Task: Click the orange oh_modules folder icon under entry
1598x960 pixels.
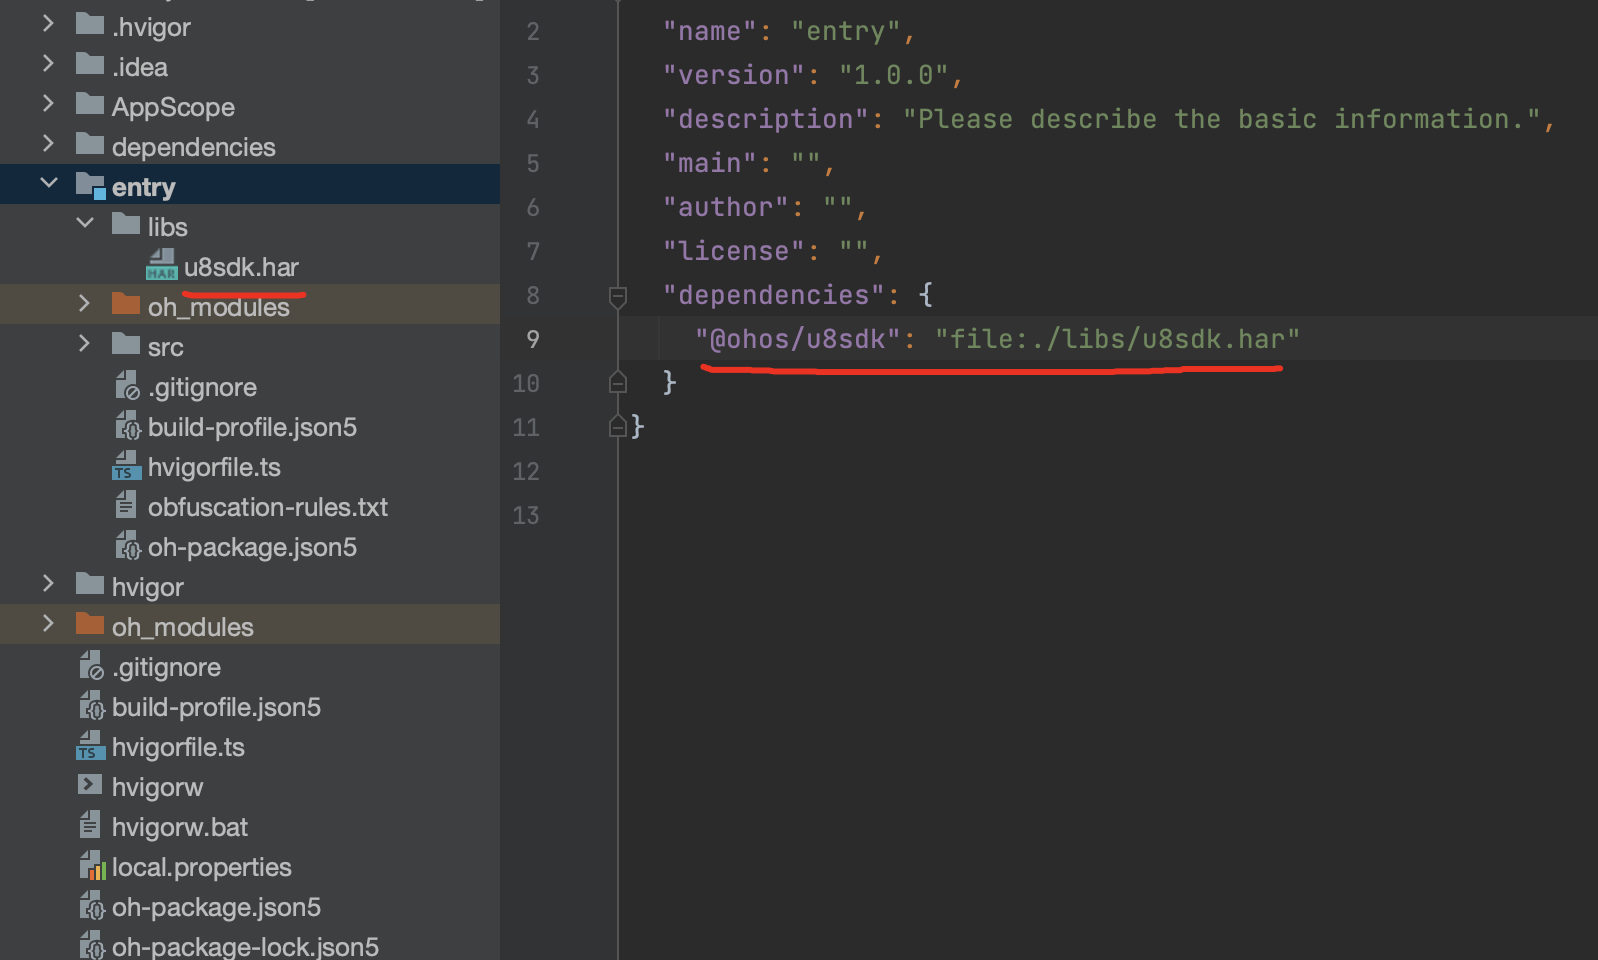Action: click(x=126, y=304)
